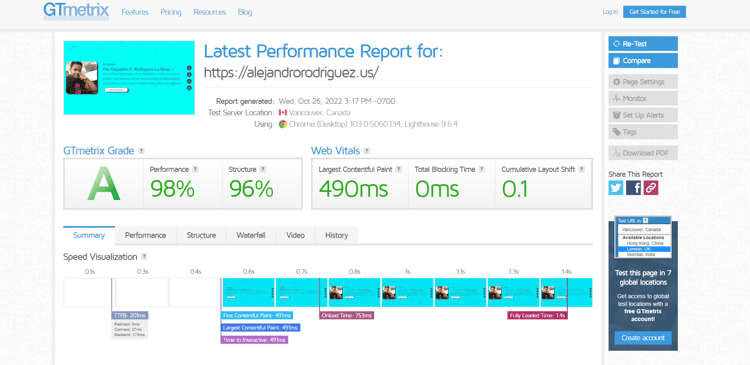Image resolution: width=750 pixels, height=365 pixels.
Task: Click the Tags button
Action: 643,132
